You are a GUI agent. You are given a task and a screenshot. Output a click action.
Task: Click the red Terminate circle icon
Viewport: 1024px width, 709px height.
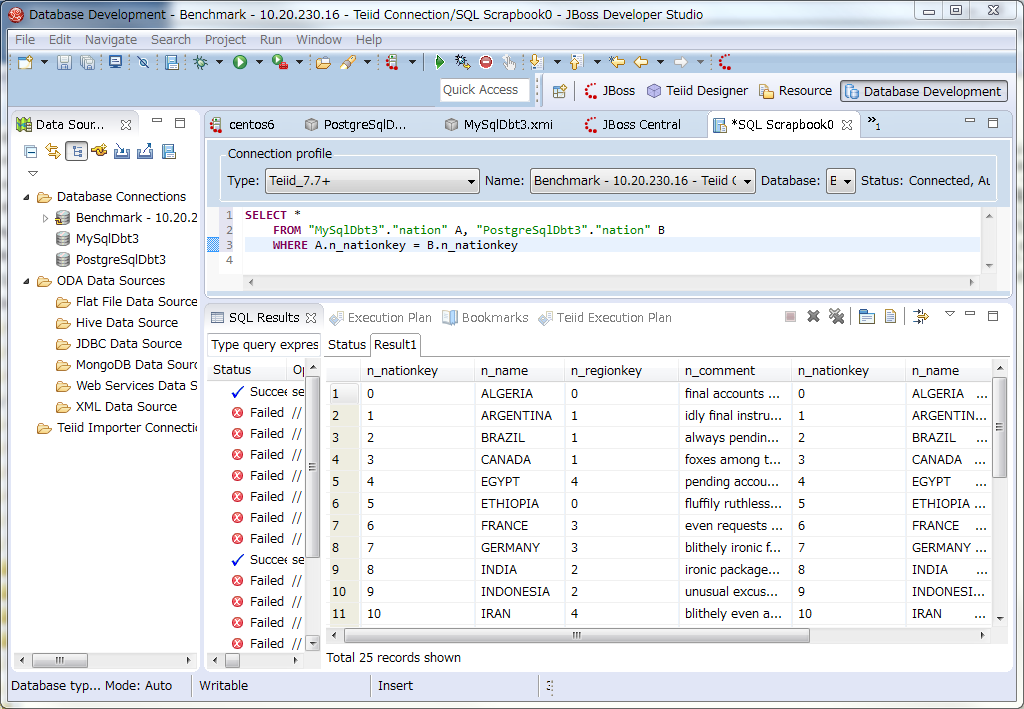486,62
